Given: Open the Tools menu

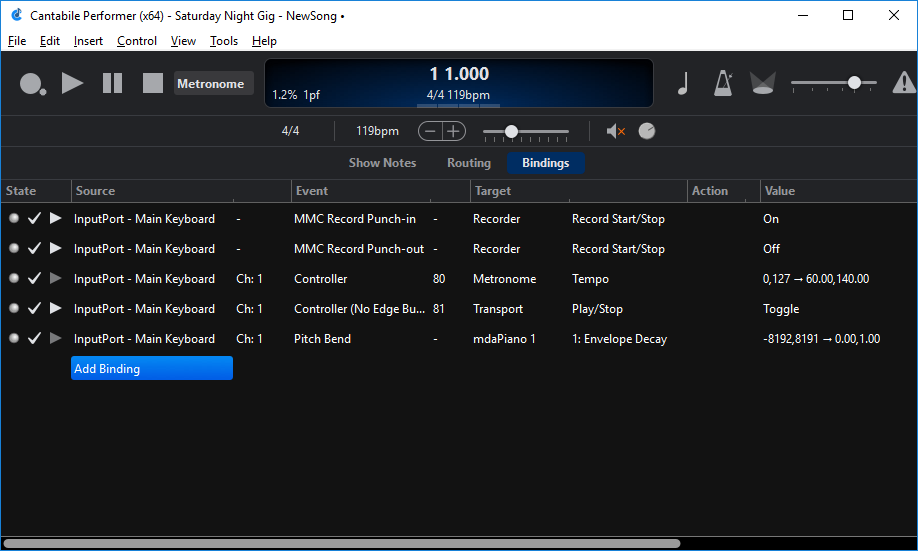Looking at the screenshot, I should point(224,41).
